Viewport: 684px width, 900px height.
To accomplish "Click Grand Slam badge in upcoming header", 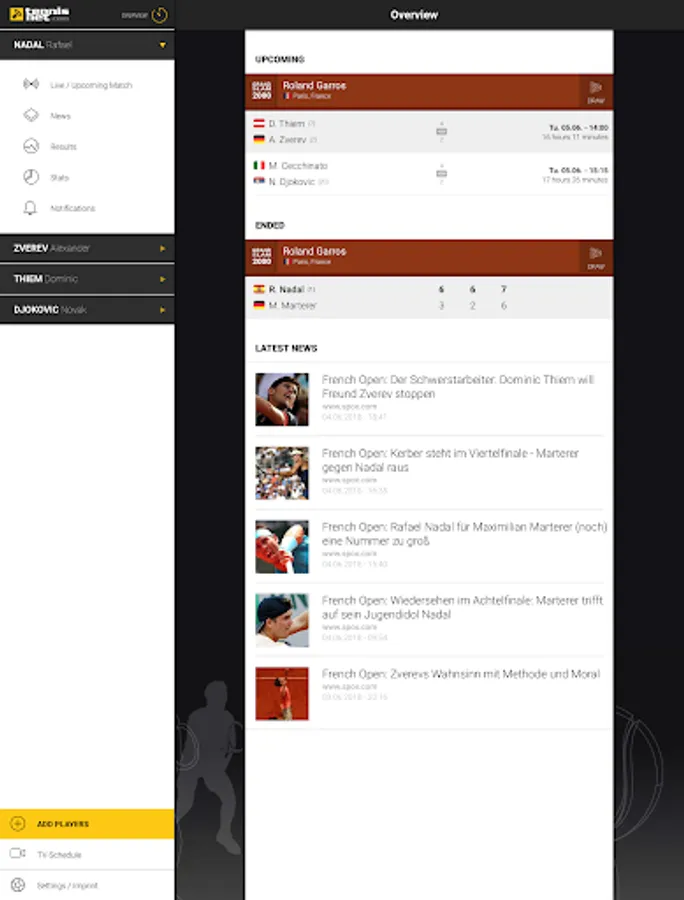I will pos(262,91).
